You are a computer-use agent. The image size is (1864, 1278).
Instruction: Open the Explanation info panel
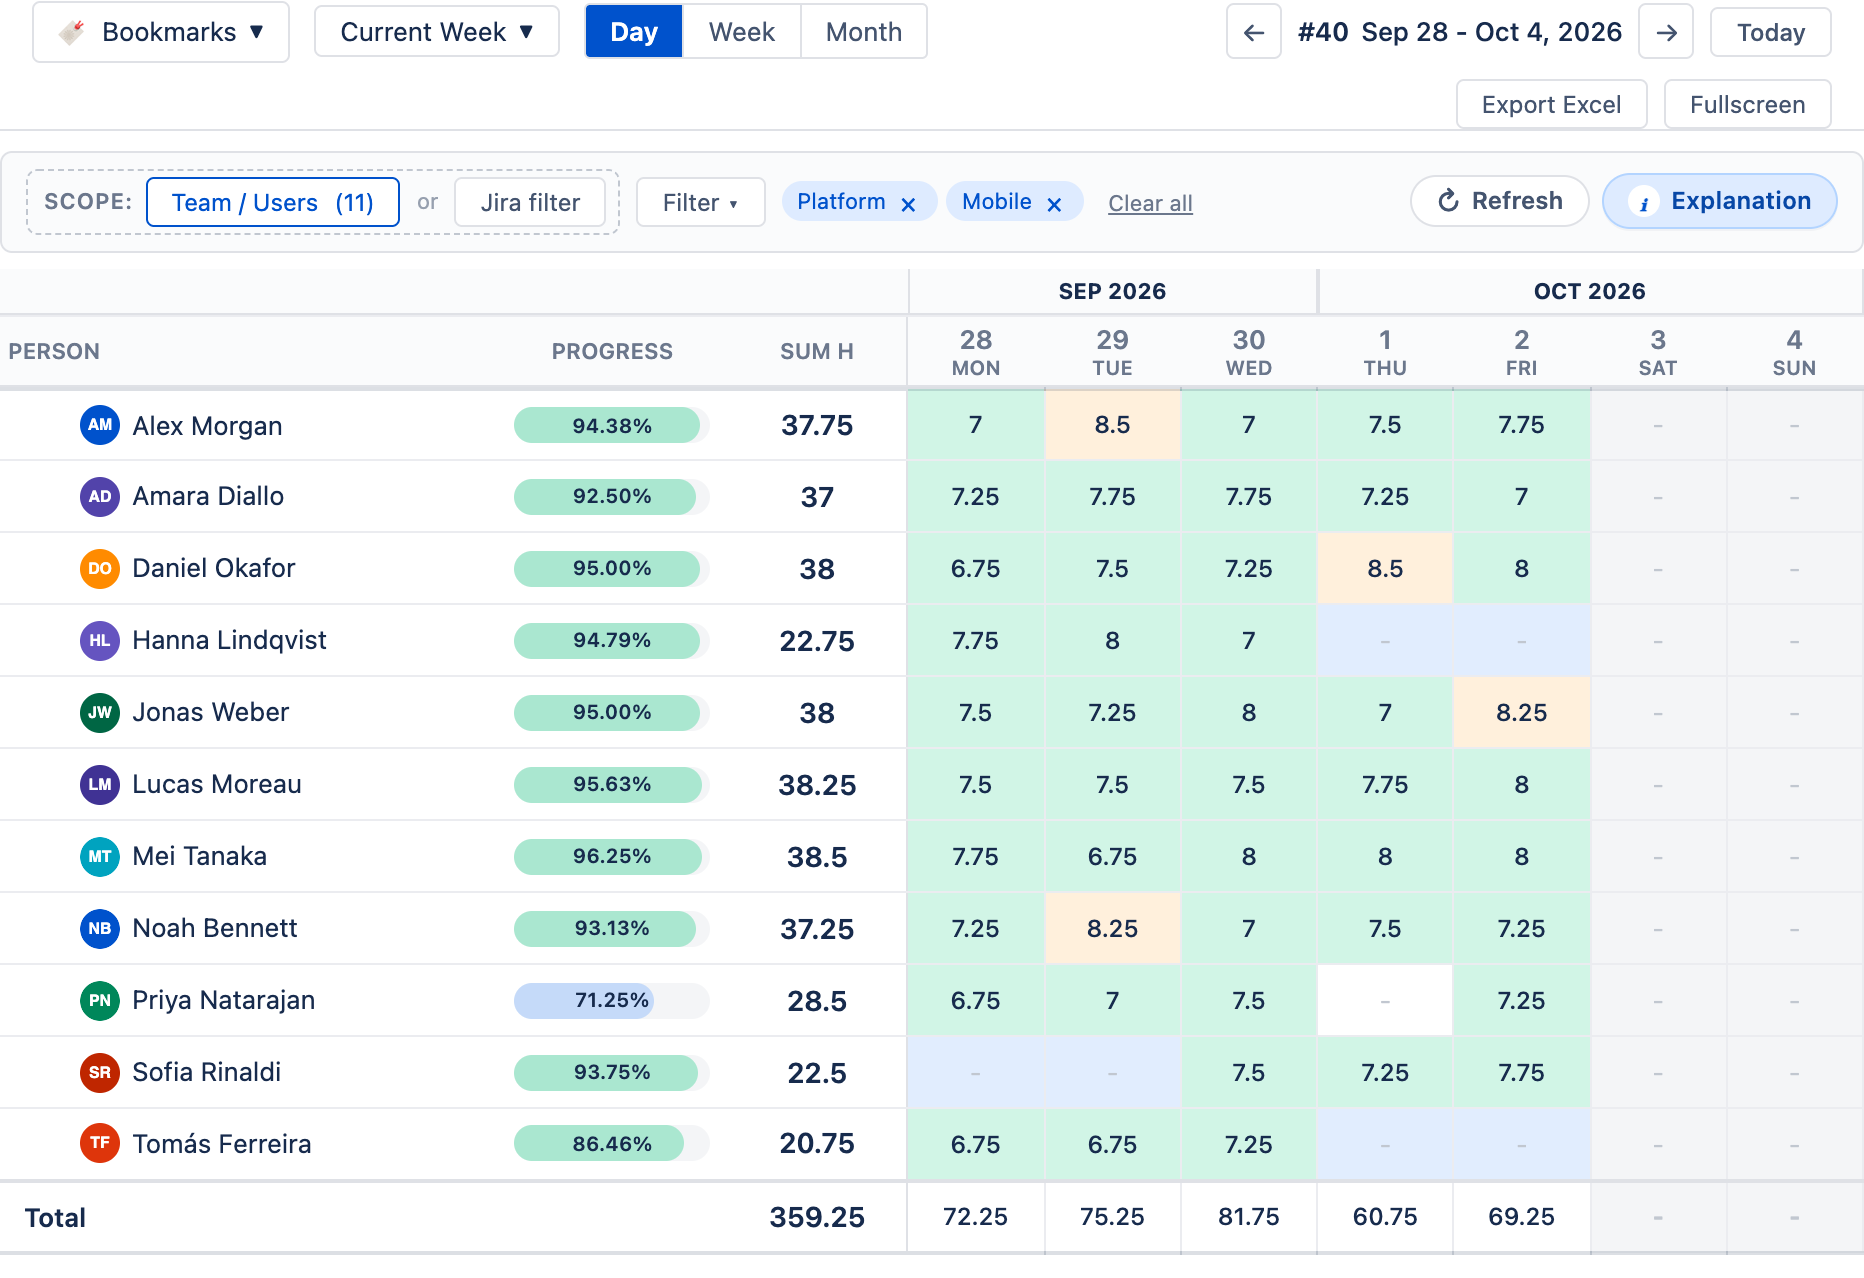1719,201
